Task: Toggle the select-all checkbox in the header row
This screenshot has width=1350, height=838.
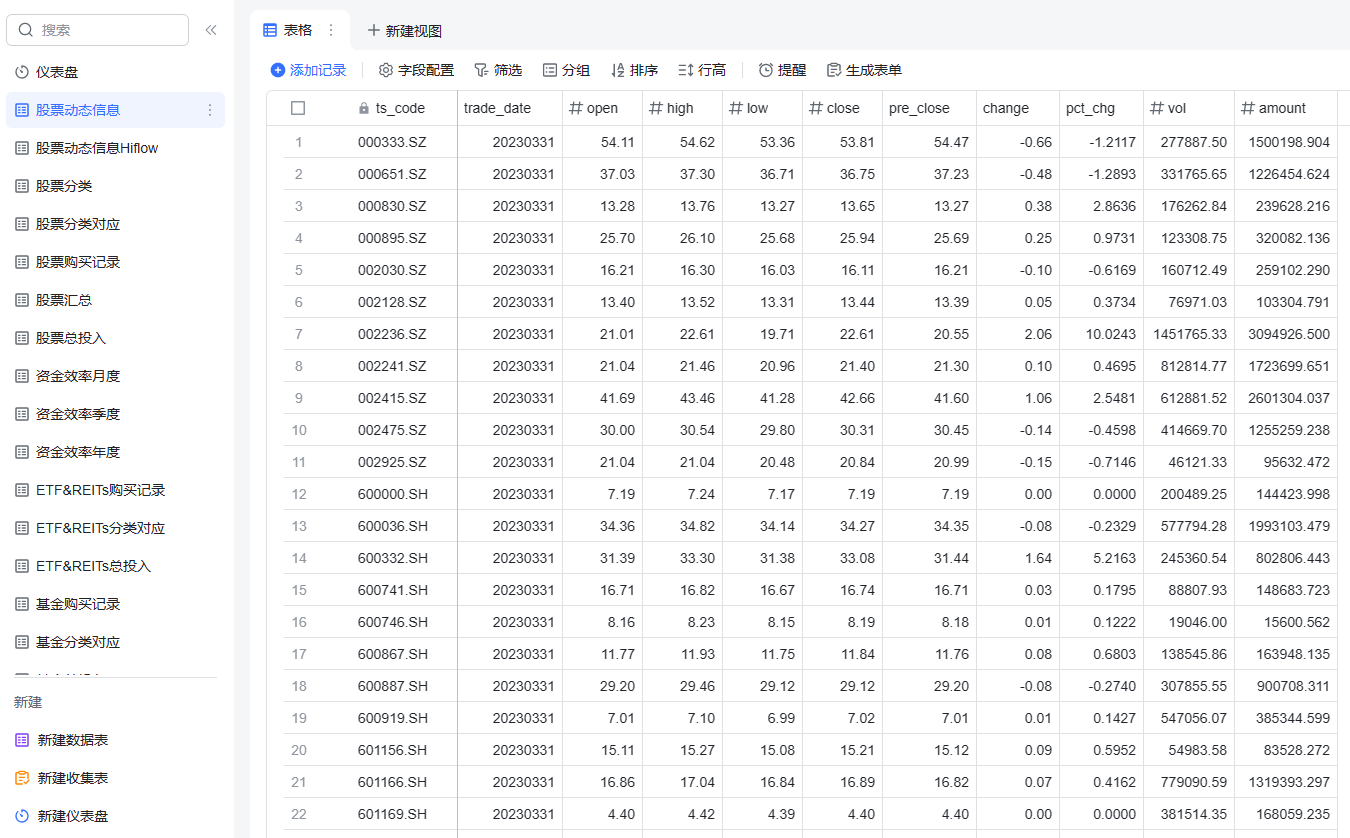Action: pyautogui.click(x=297, y=107)
